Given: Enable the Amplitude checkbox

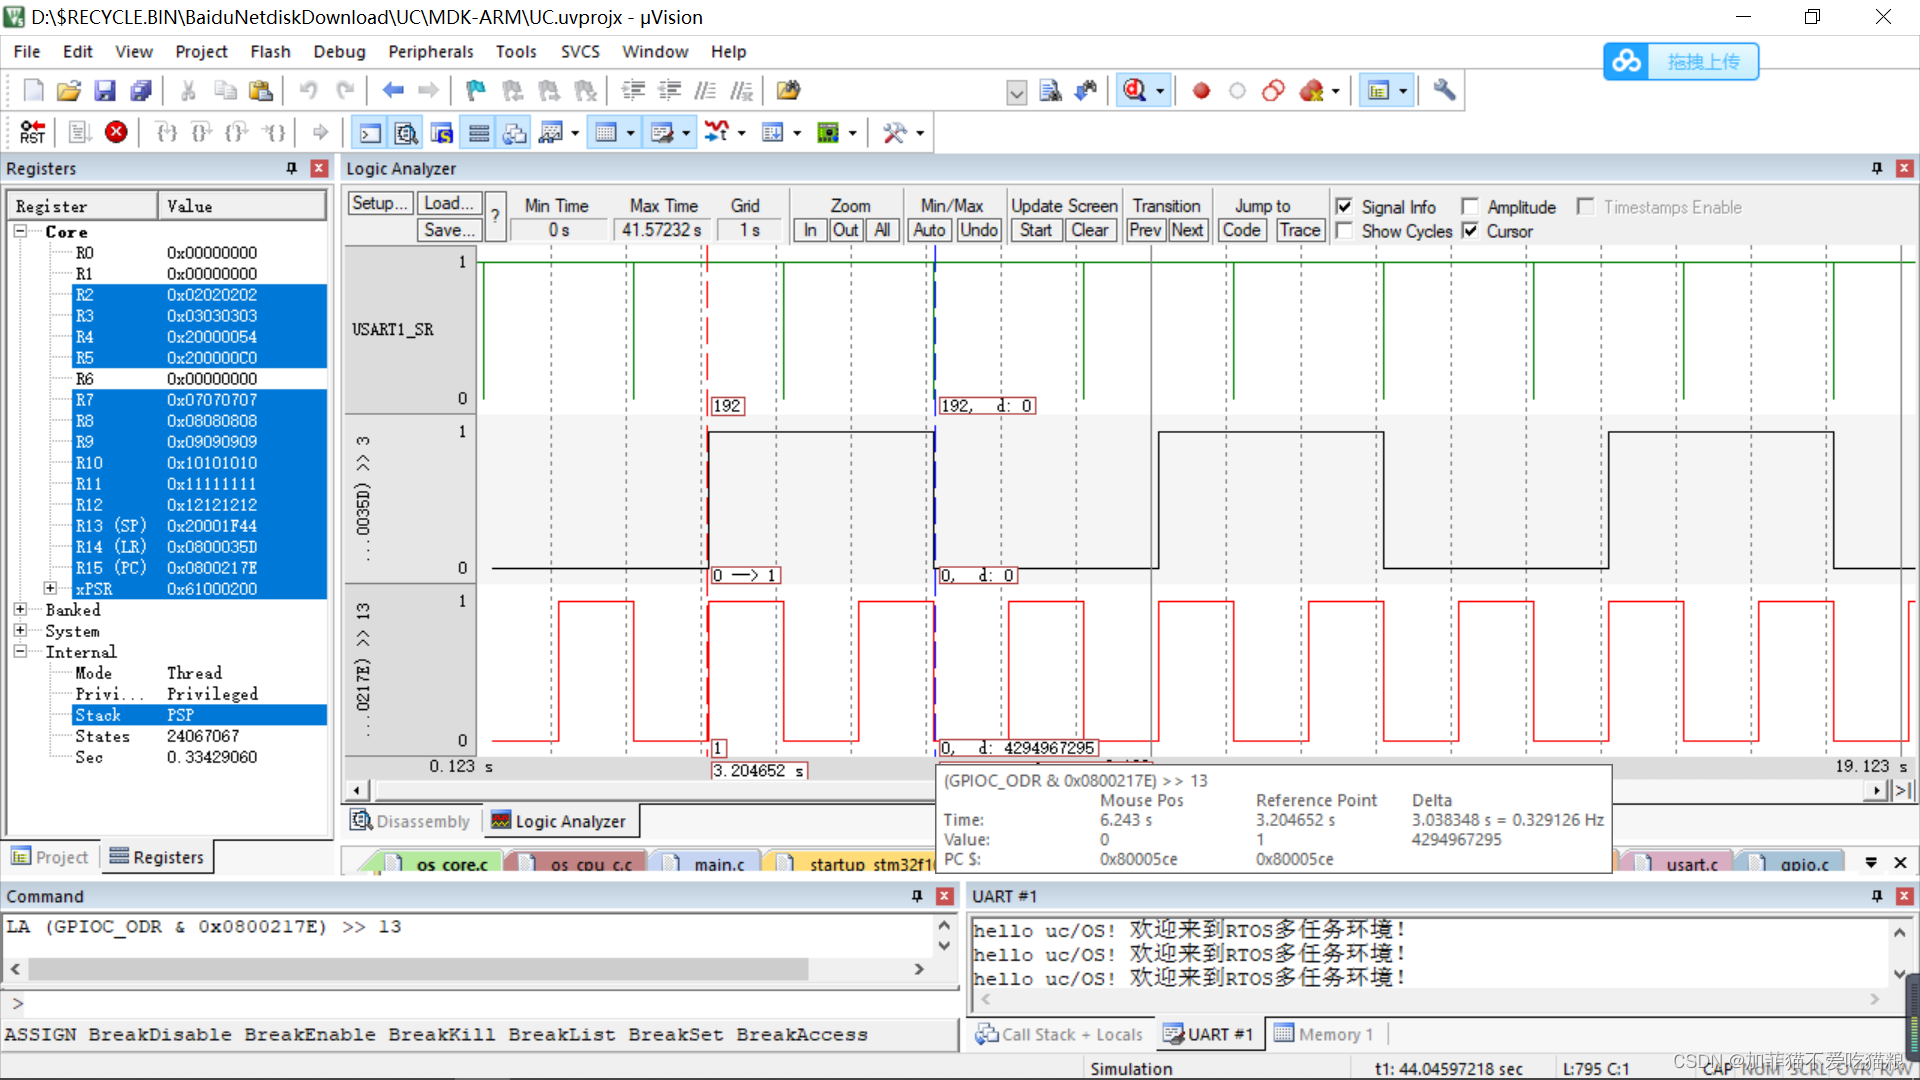Looking at the screenshot, I should 1470,206.
